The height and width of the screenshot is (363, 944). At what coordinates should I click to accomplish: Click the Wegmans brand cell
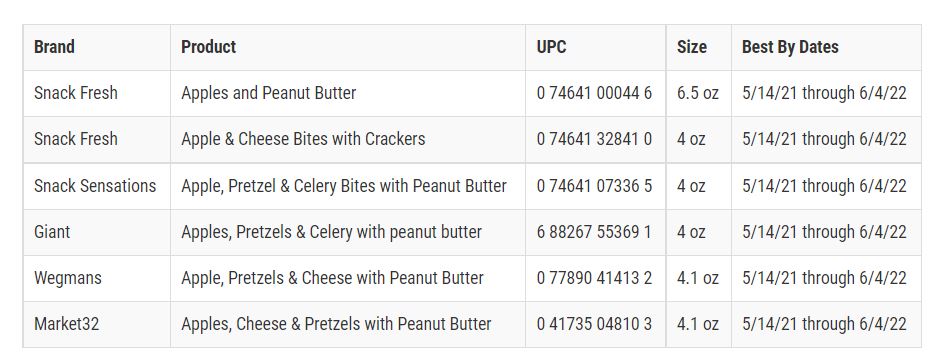96,278
